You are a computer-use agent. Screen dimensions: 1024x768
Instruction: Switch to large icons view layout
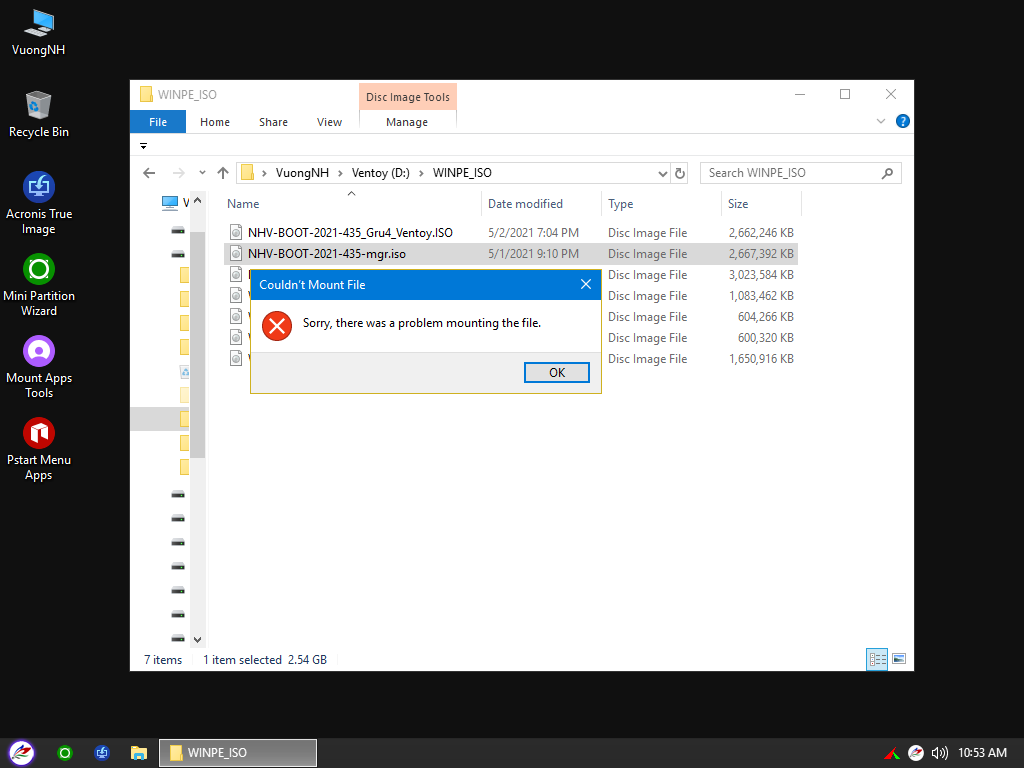pyautogui.click(x=899, y=659)
